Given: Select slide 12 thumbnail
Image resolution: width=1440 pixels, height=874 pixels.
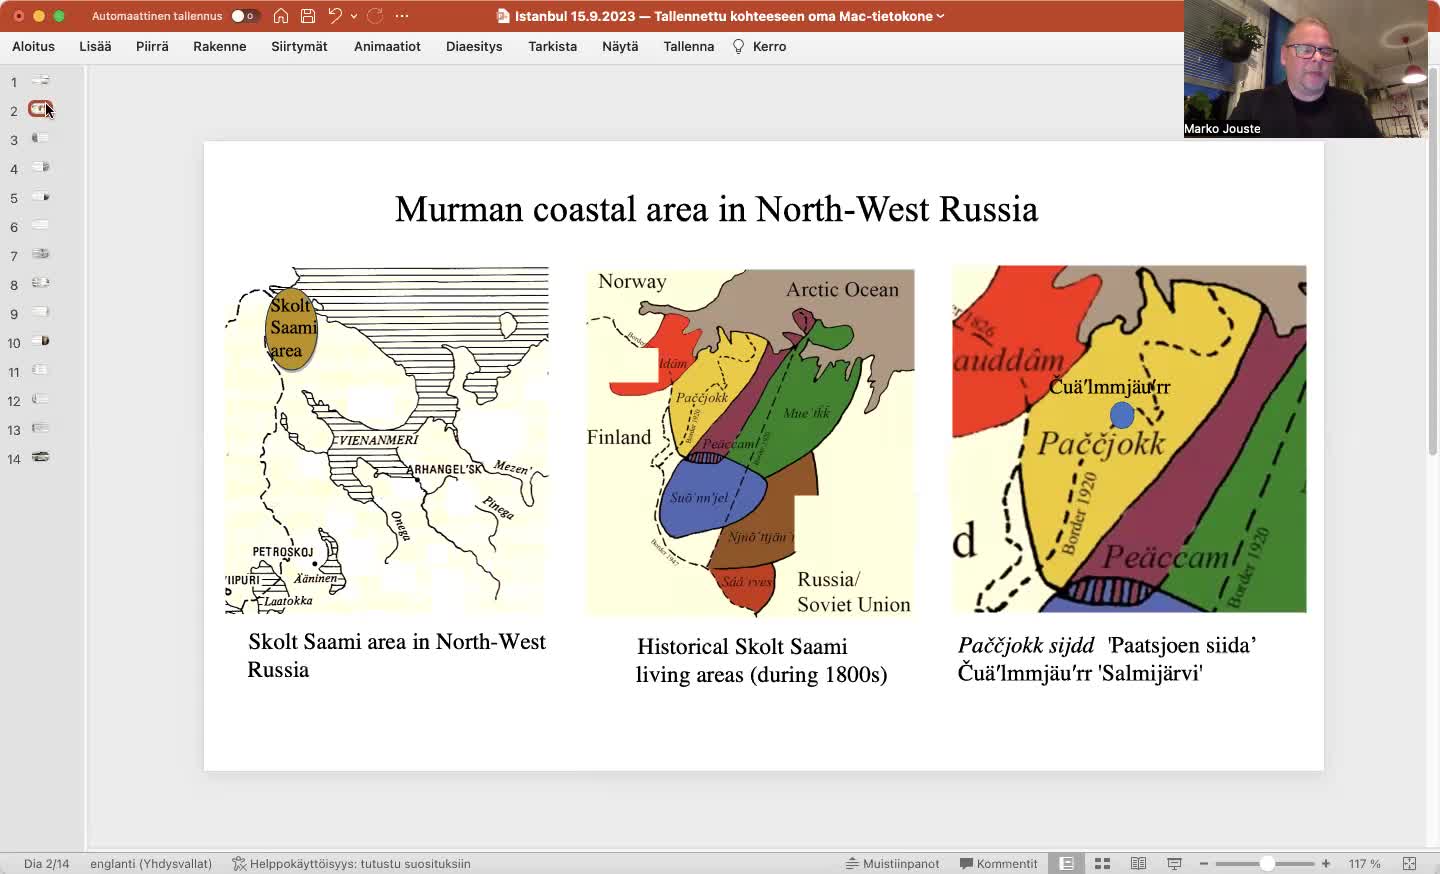Looking at the screenshot, I should click(x=41, y=399).
